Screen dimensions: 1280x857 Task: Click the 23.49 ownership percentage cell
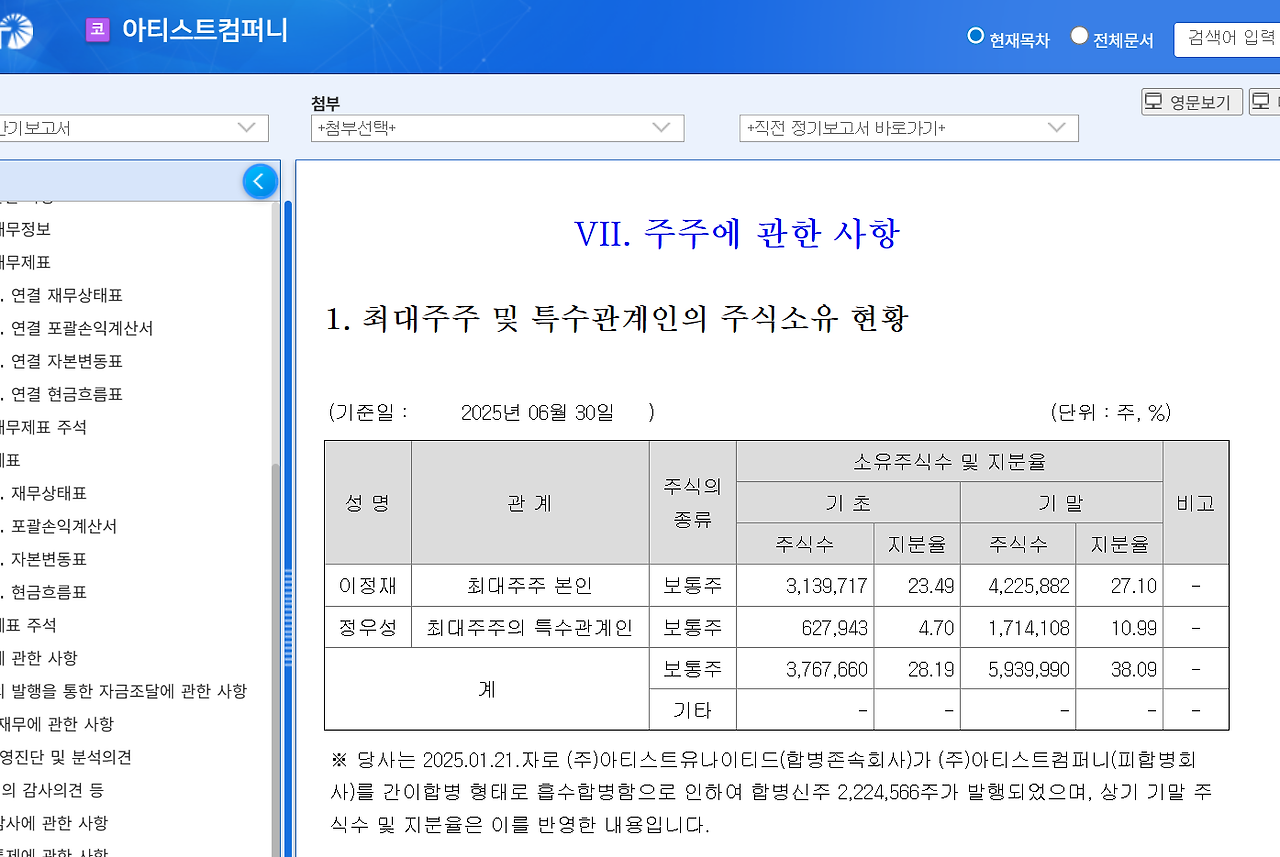pos(917,586)
